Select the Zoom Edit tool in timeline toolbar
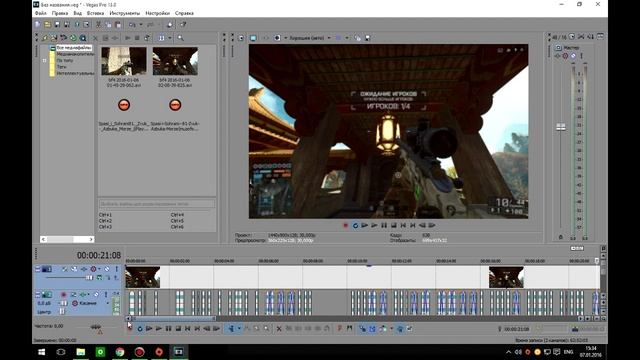This screenshot has height=360, width=640. 266,329
